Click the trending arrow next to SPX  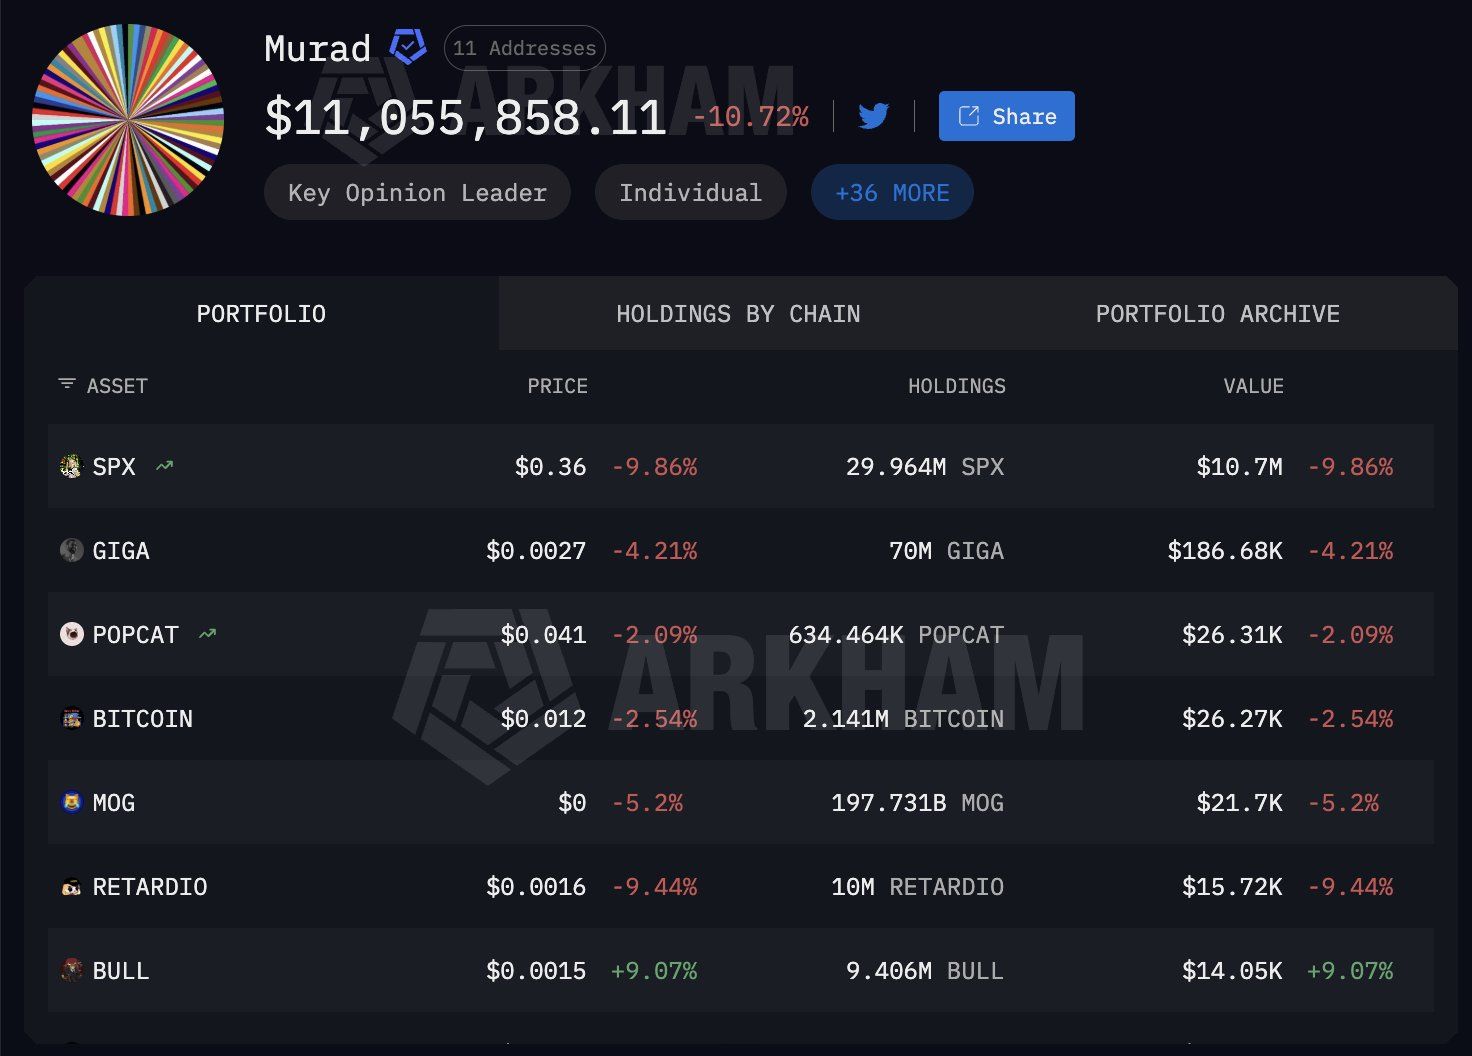click(165, 466)
